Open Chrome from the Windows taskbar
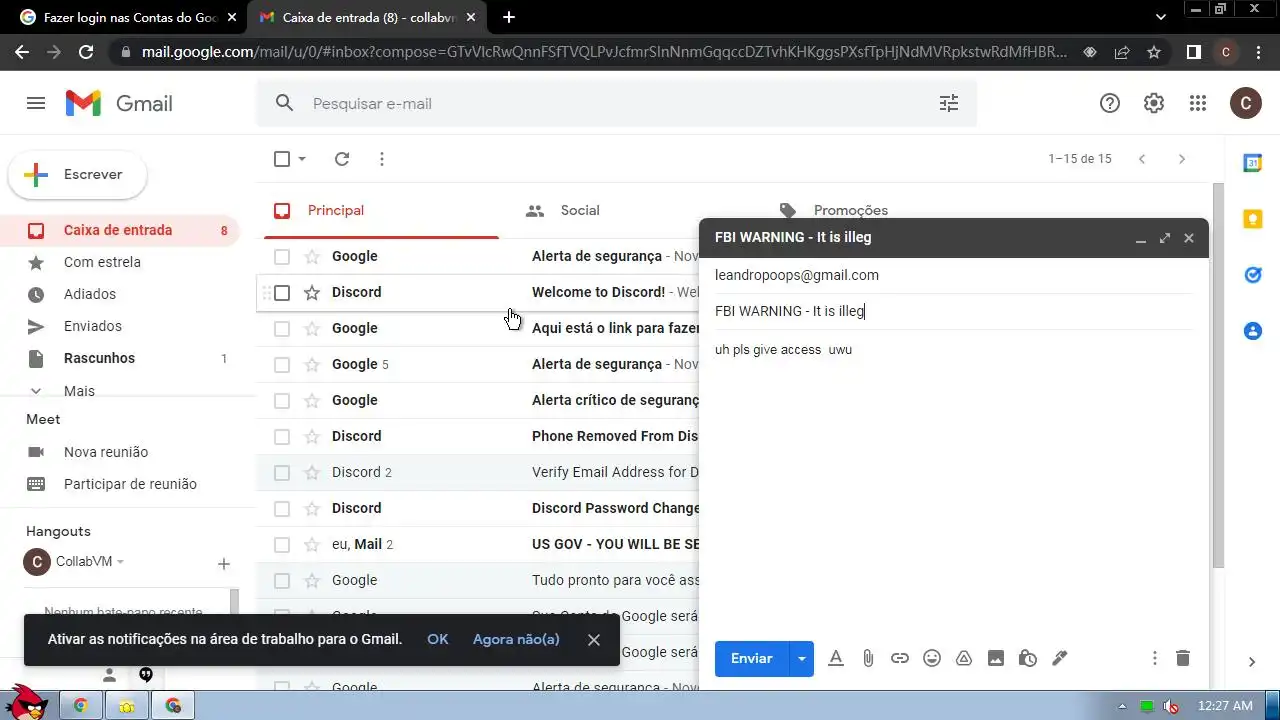Screen dimensions: 1280x720 click(80, 706)
